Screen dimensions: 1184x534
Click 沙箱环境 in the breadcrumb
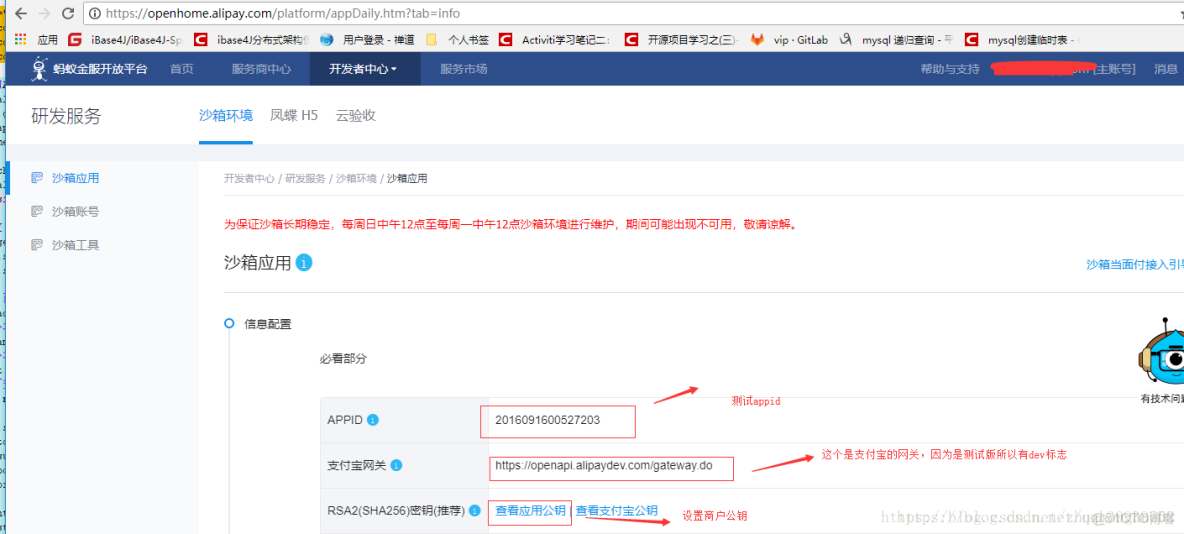pyautogui.click(x=356, y=178)
